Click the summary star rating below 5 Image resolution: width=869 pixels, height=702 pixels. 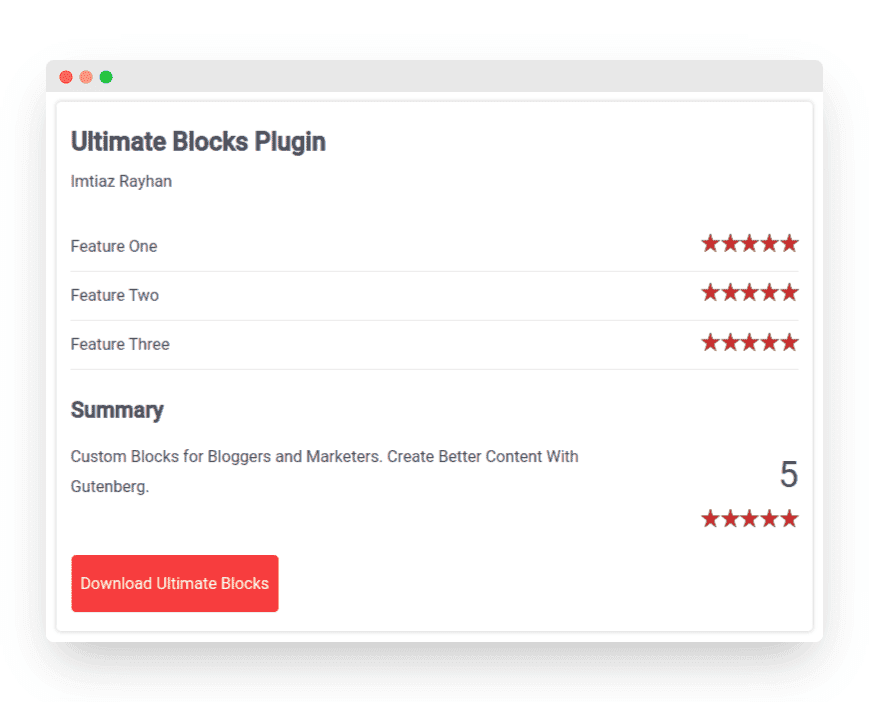click(x=749, y=519)
